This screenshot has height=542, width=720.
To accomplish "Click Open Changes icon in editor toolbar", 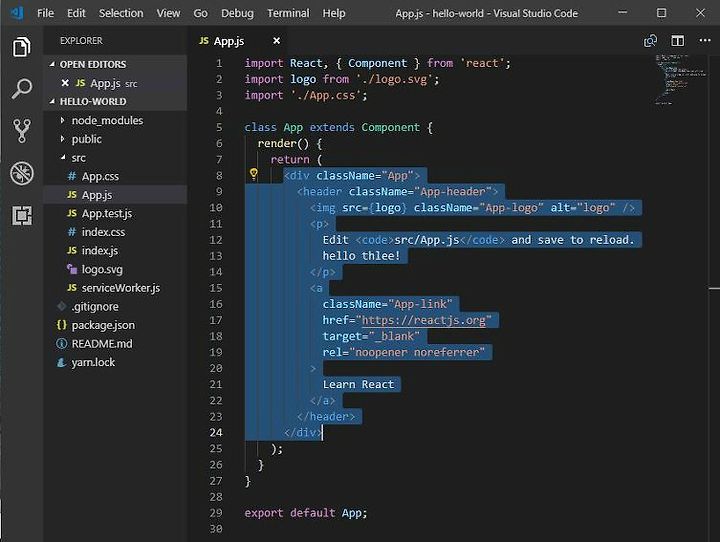I will pyautogui.click(x=650, y=41).
